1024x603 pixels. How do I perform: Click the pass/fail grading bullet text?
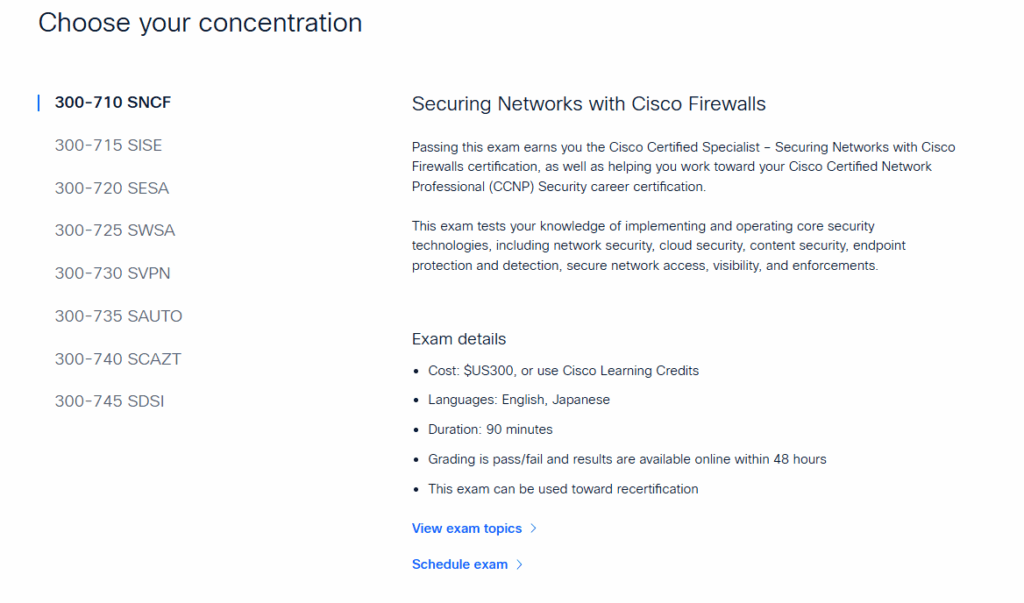point(627,459)
